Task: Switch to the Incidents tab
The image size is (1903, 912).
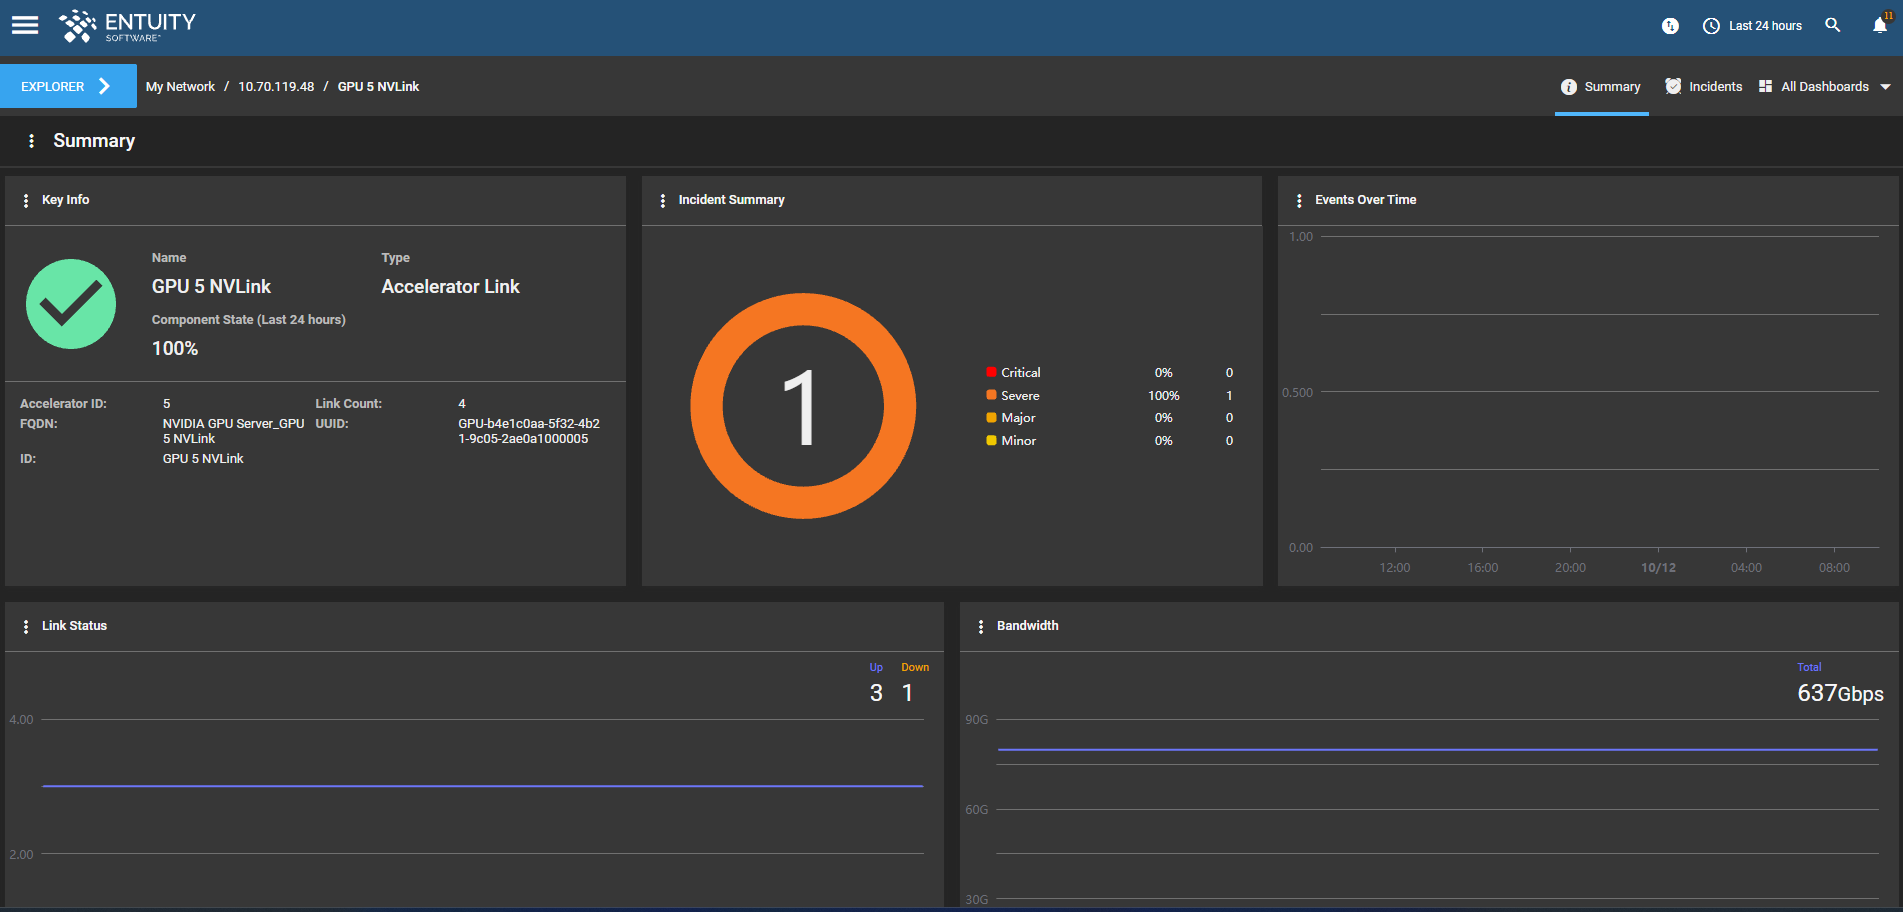Action: [1703, 87]
